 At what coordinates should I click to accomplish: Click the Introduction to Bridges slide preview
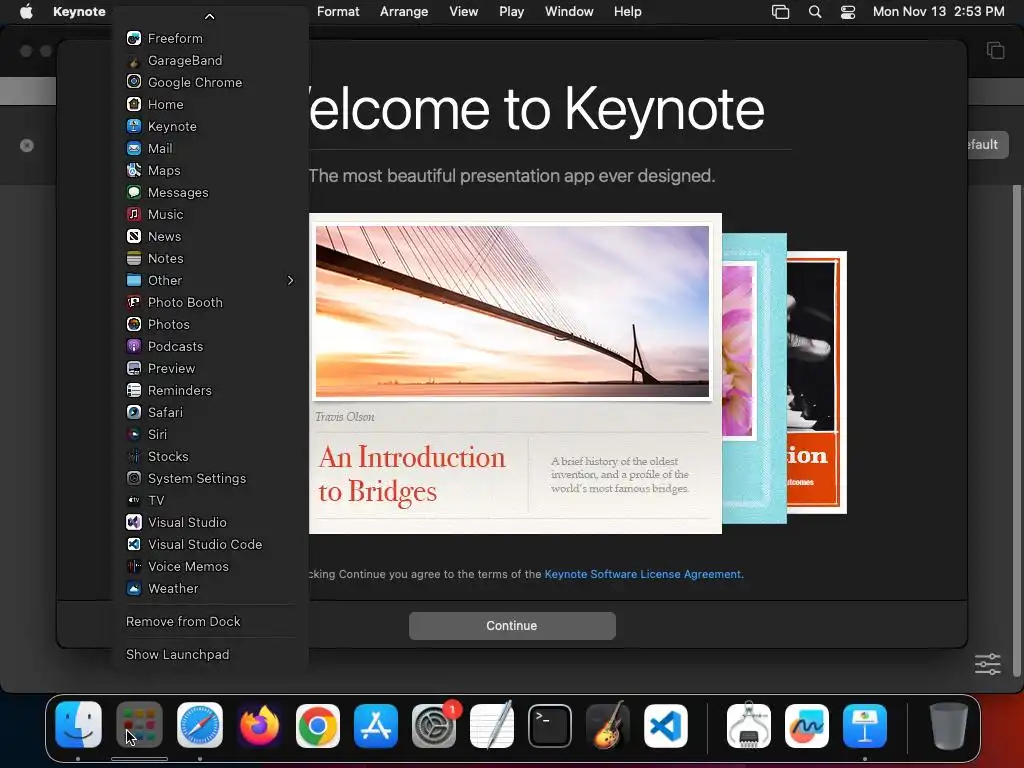[515, 373]
